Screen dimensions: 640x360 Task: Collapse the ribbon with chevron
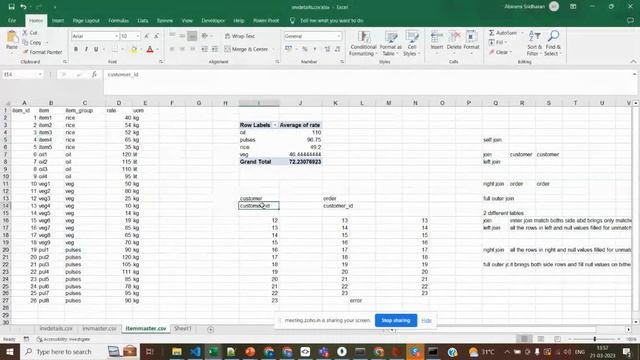pyautogui.click(x=633, y=62)
